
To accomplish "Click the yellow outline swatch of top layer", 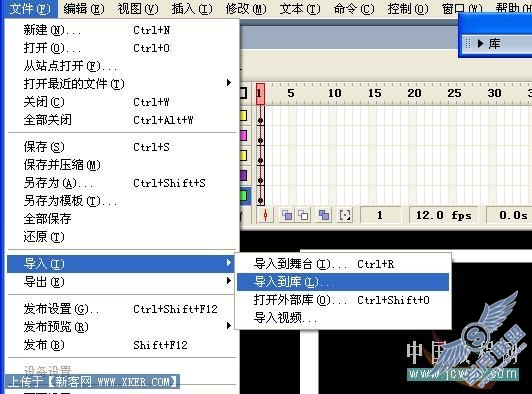I will tap(243, 116).
